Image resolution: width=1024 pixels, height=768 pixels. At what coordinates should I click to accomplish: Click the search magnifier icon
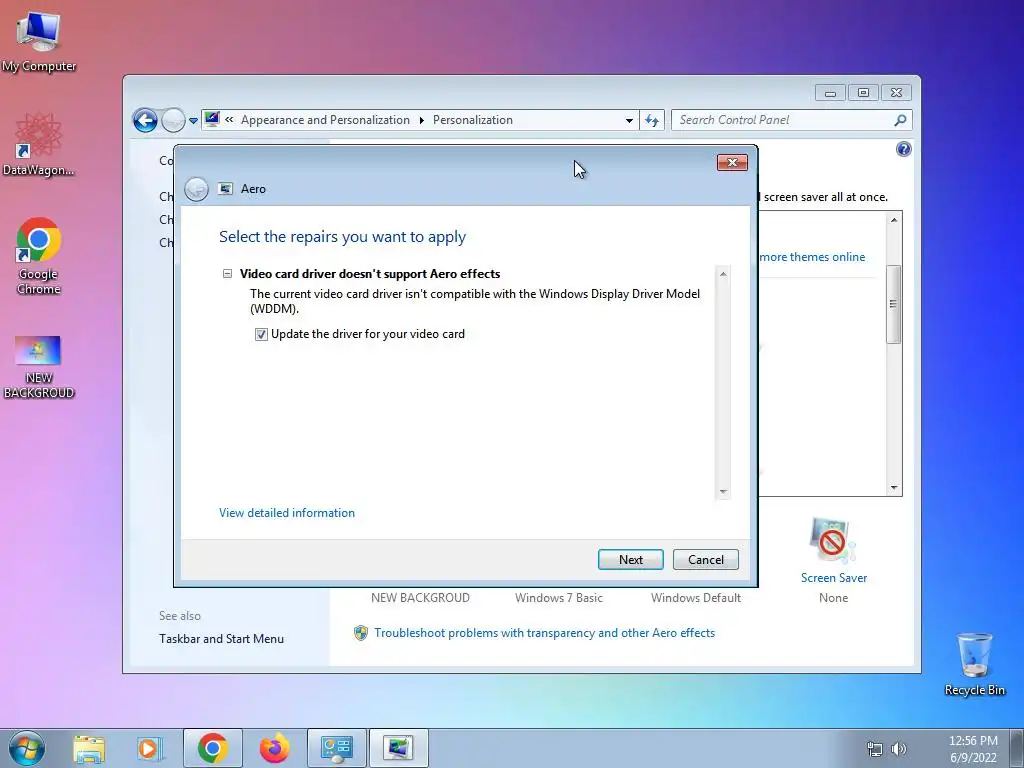click(x=900, y=120)
